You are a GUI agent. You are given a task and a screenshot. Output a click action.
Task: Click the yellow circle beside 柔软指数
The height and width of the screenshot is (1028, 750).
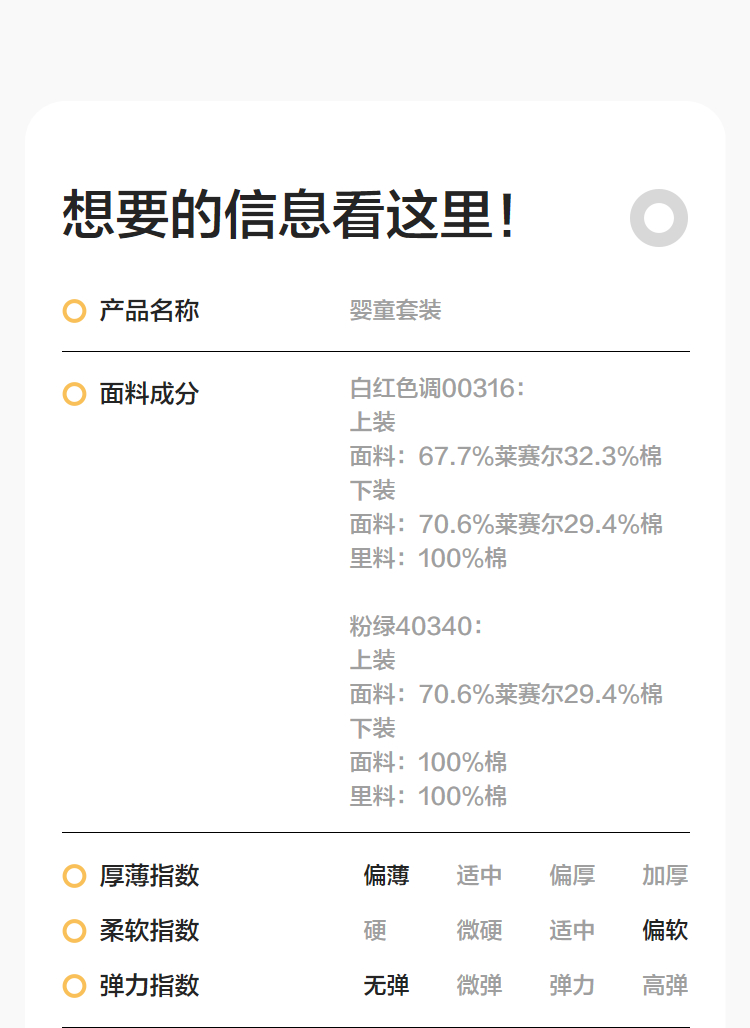coord(74,931)
